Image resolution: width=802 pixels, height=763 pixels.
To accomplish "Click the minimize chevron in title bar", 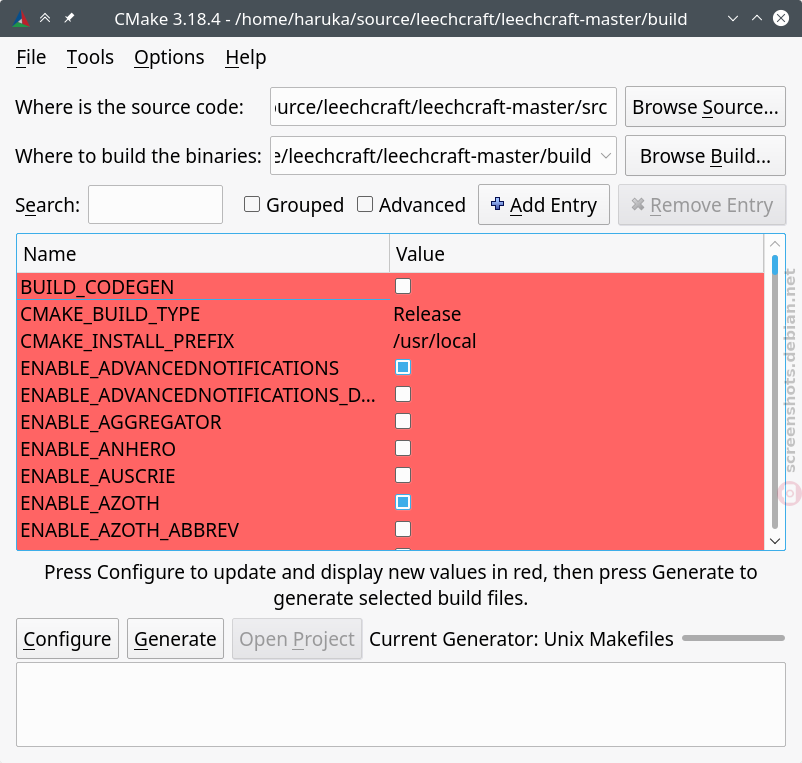I will 732,18.
